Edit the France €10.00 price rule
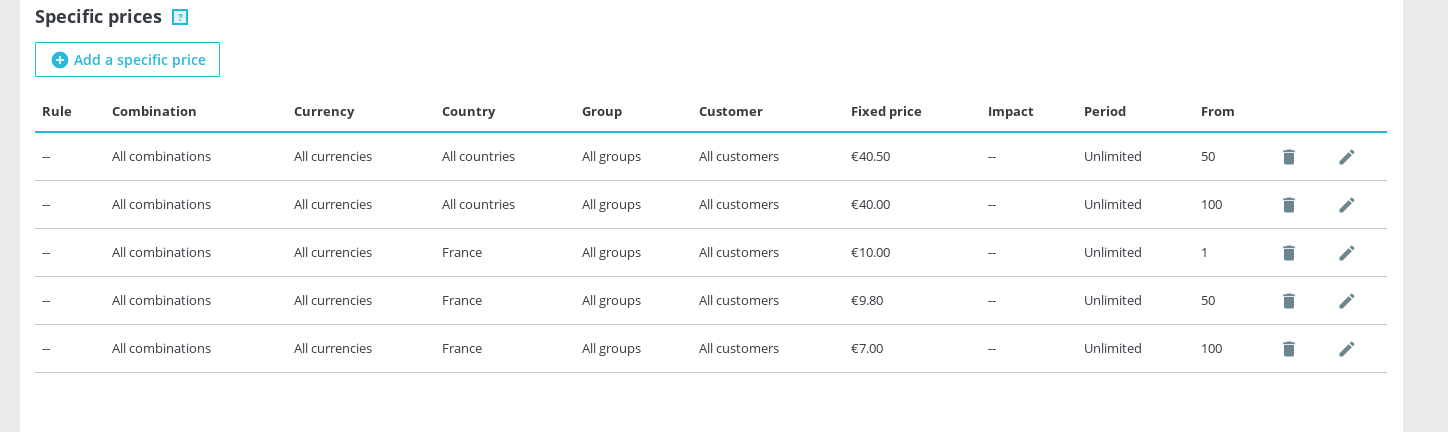This screenshot has width=1448, height=432. tap(1347, 253)
